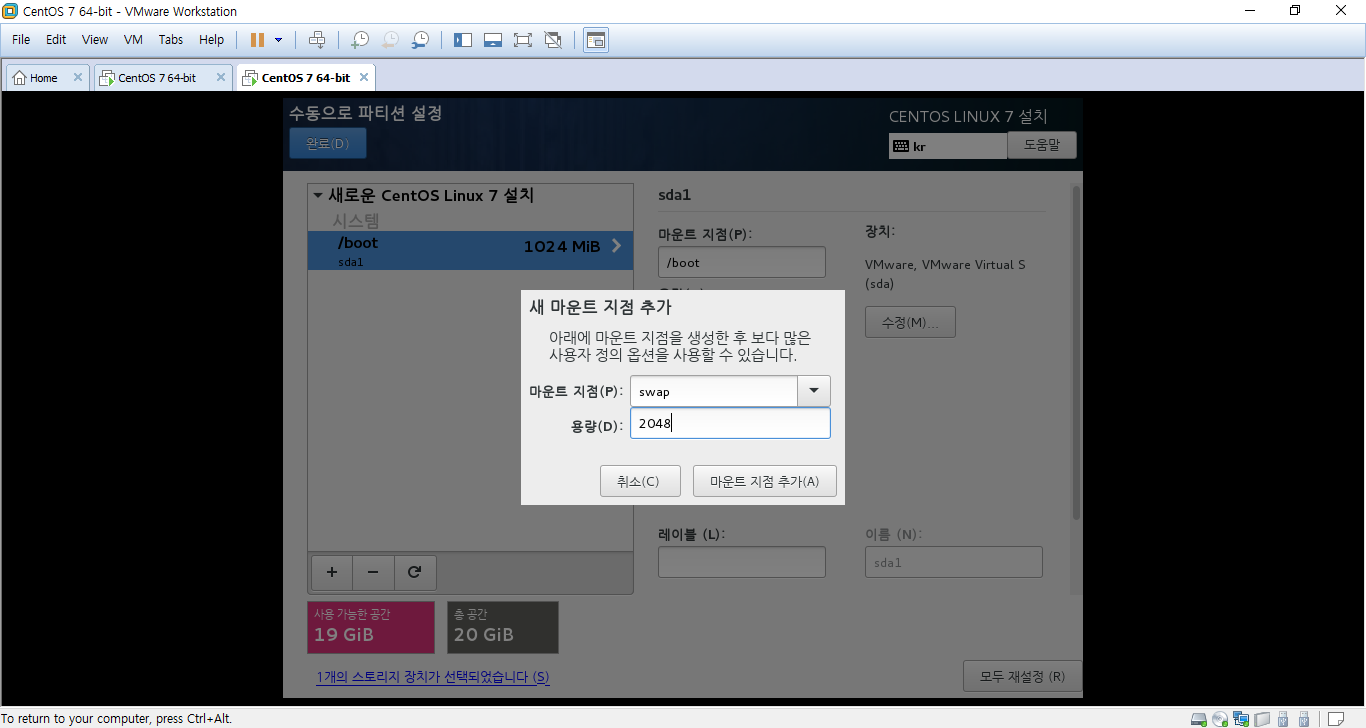This screenshot has height=728, width=1366.
Task: Click the hard disk status icon
Action: (x=1198, y=719)
